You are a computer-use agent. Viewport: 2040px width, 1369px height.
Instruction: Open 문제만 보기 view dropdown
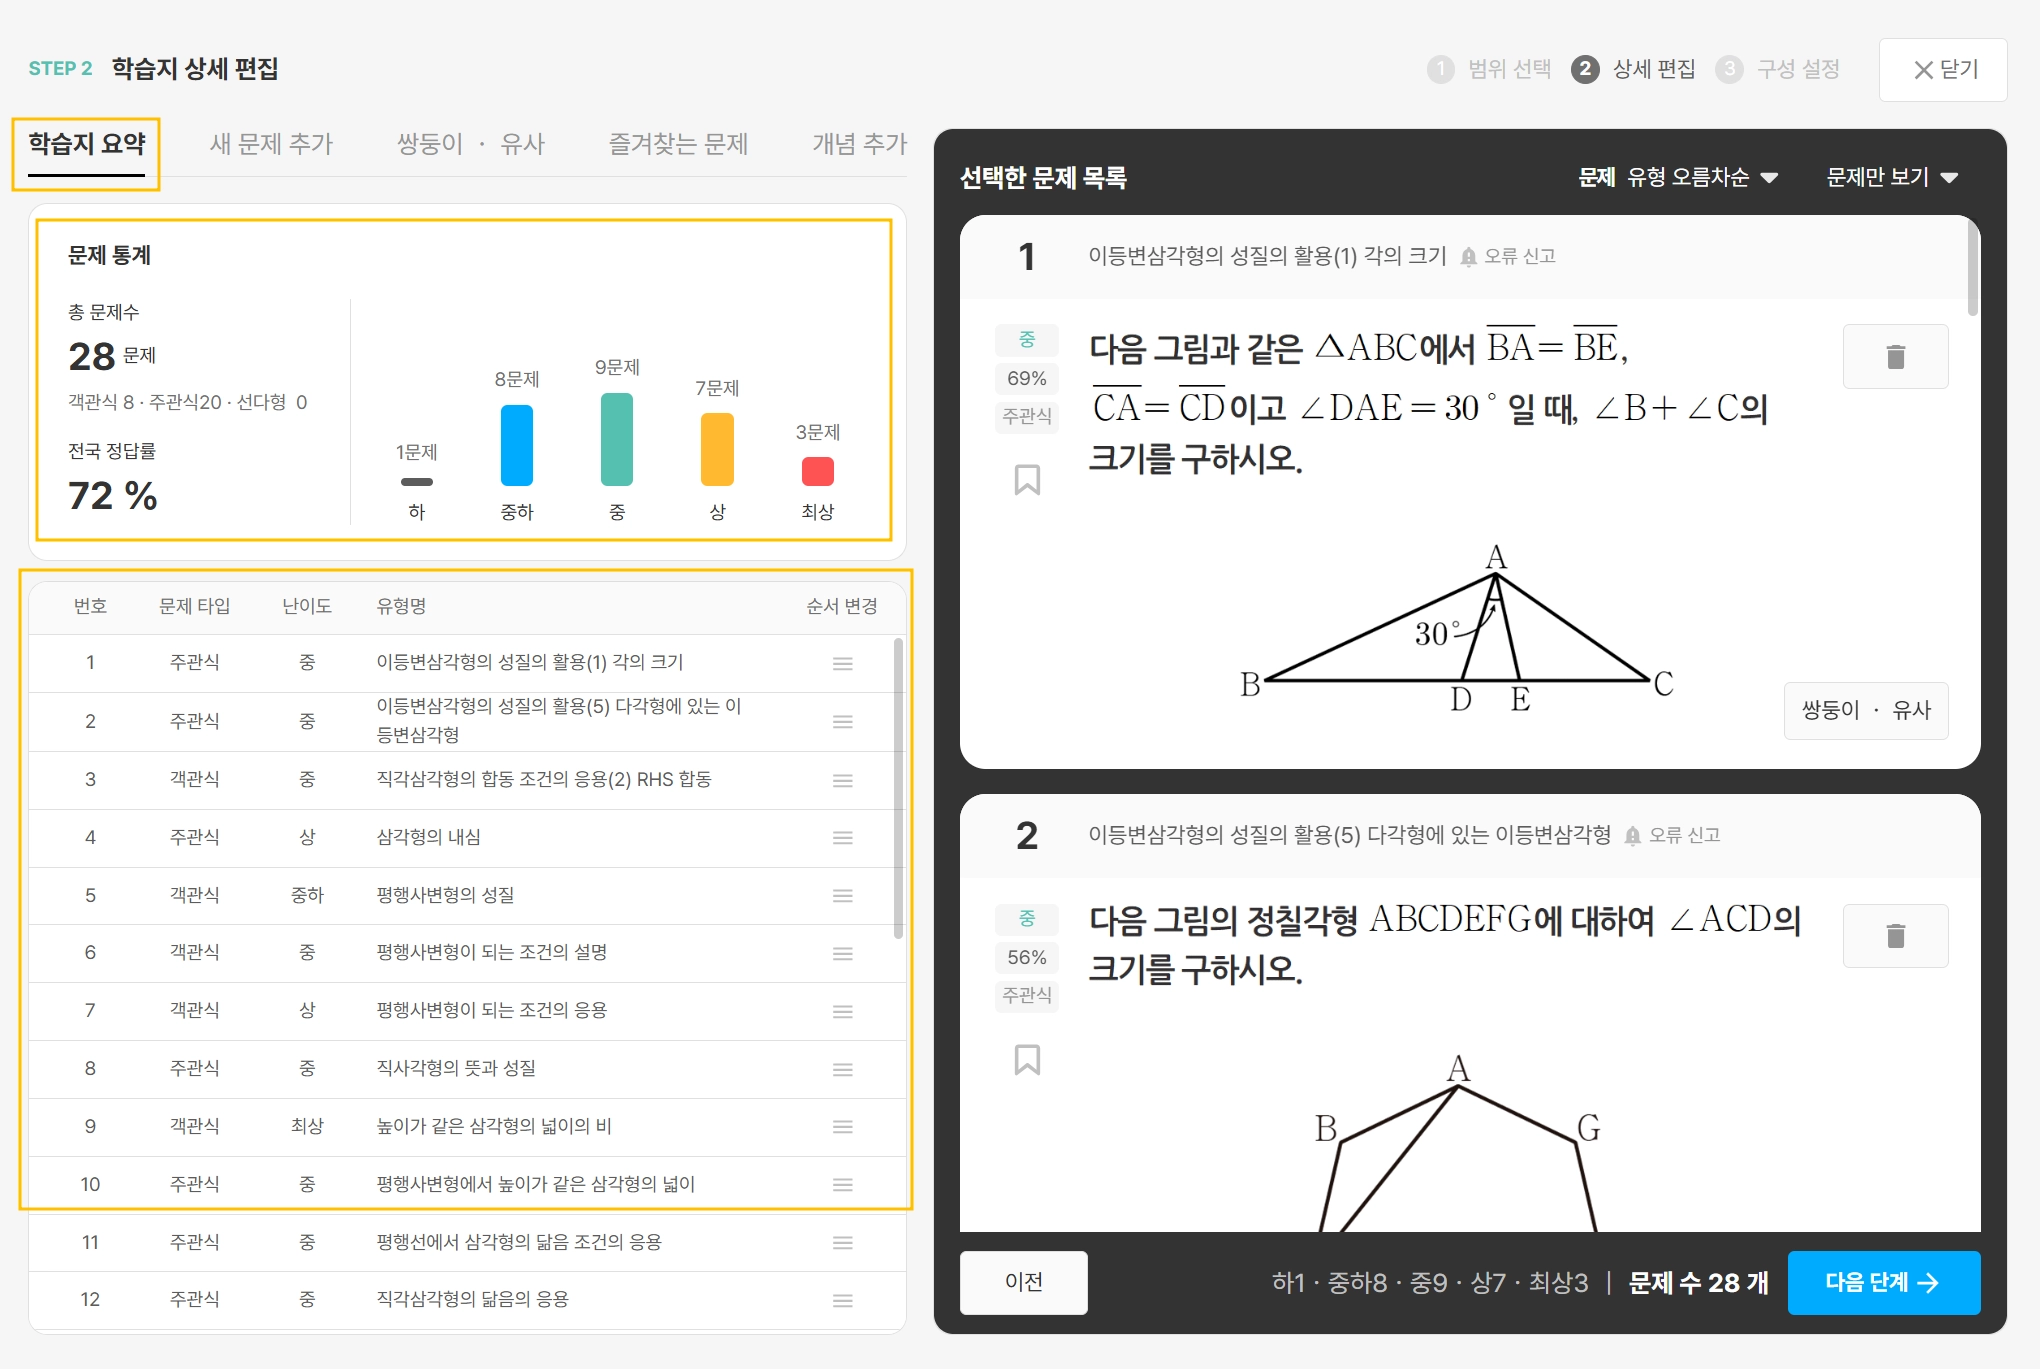(1891, 178)
